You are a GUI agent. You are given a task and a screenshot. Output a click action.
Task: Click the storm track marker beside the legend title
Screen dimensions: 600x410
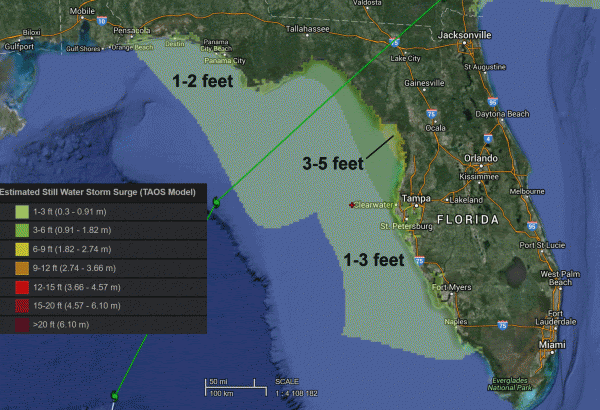pos(216,202)
